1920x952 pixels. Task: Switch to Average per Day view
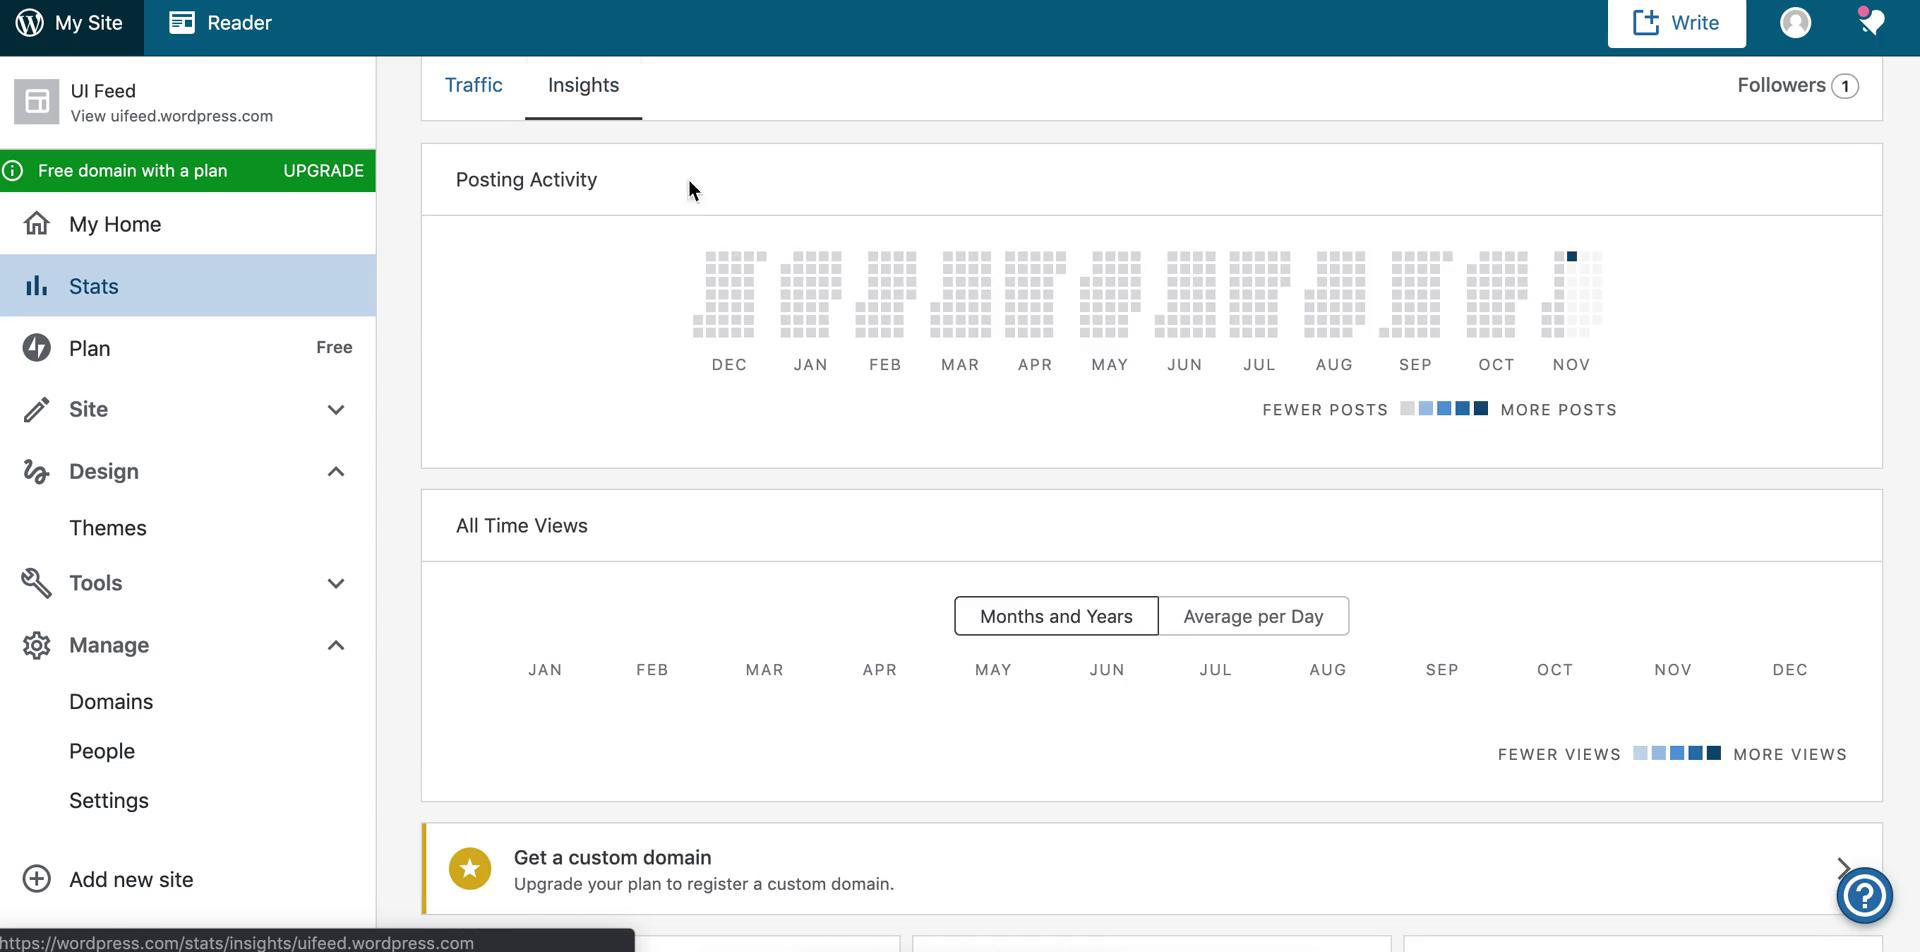[1252, 615]
